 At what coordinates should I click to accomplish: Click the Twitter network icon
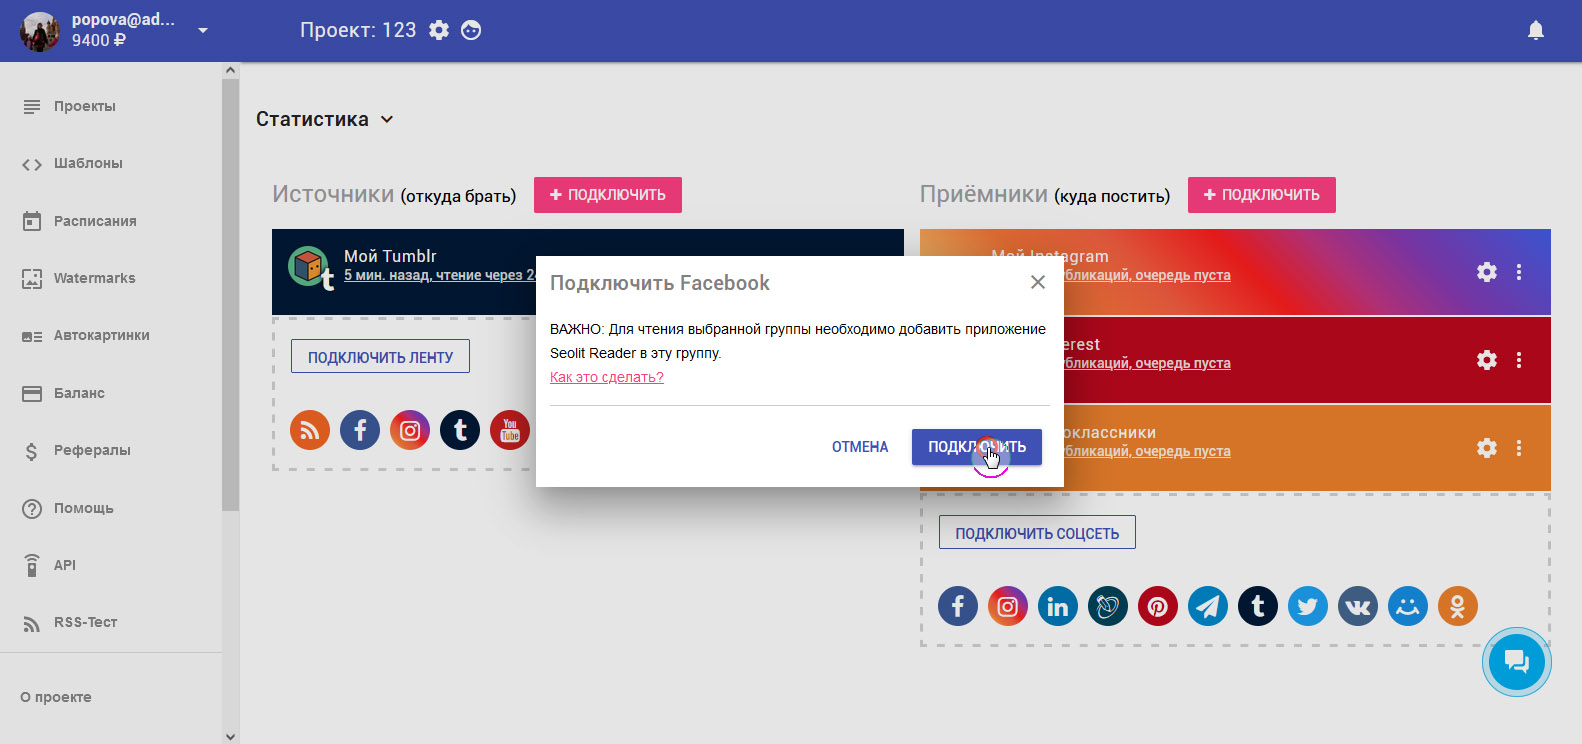coord(1308,606)
